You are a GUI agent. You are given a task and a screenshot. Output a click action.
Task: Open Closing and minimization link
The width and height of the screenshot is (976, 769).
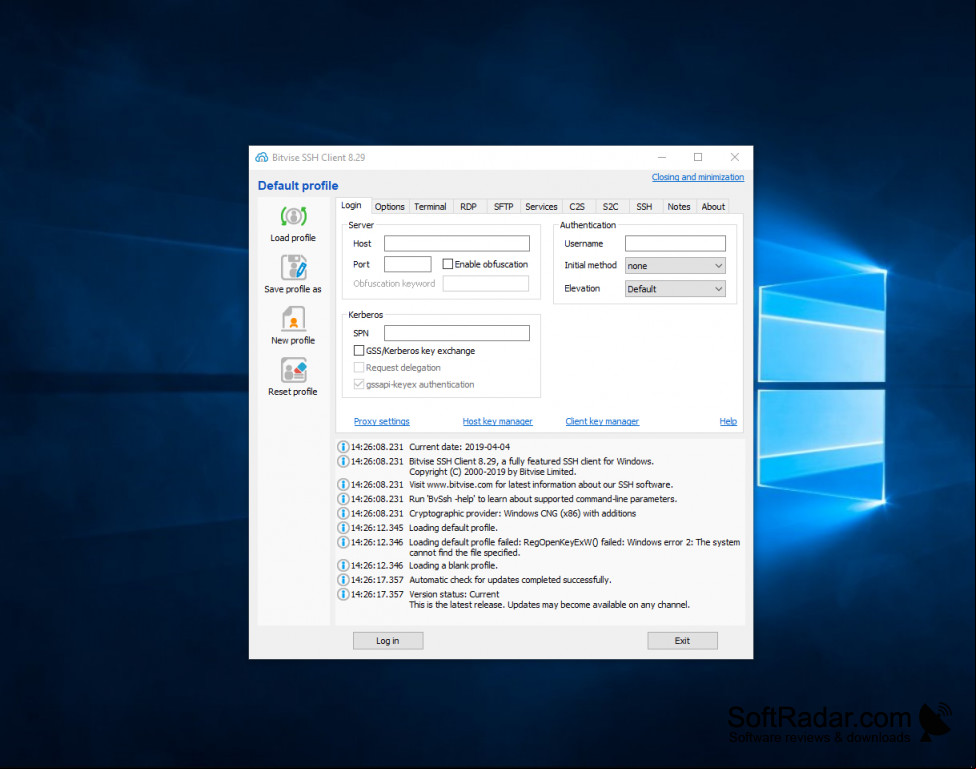[698, 177]
